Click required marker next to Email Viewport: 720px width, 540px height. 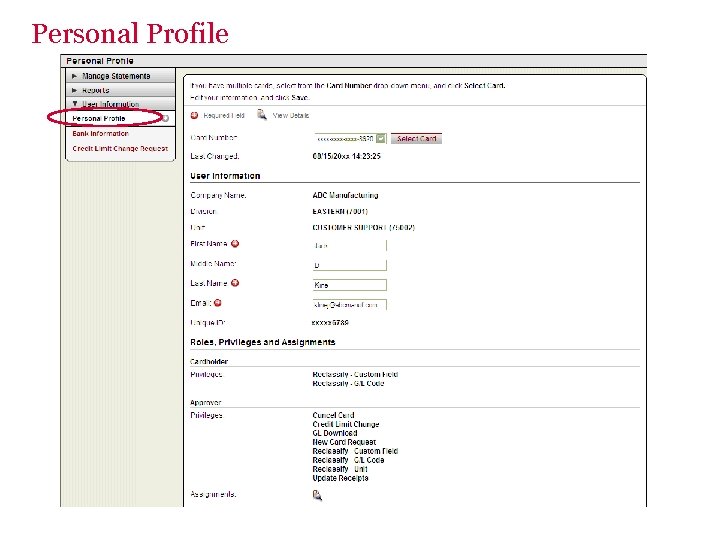coord(218,303)
